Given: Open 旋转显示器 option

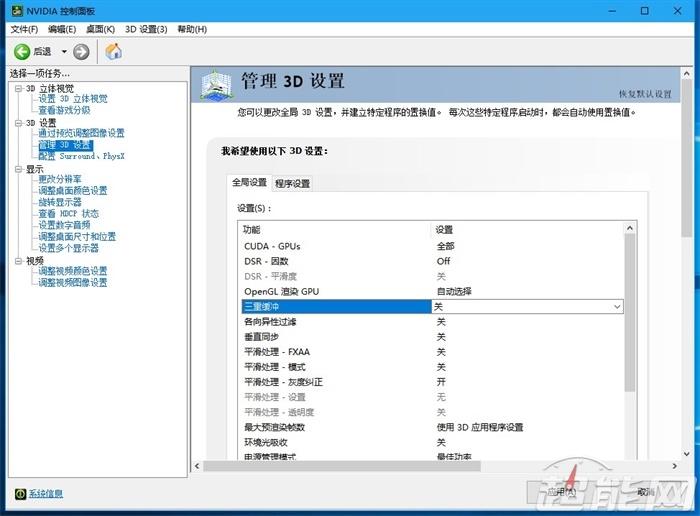Looking at the screenshot, I should click(60, 202).
